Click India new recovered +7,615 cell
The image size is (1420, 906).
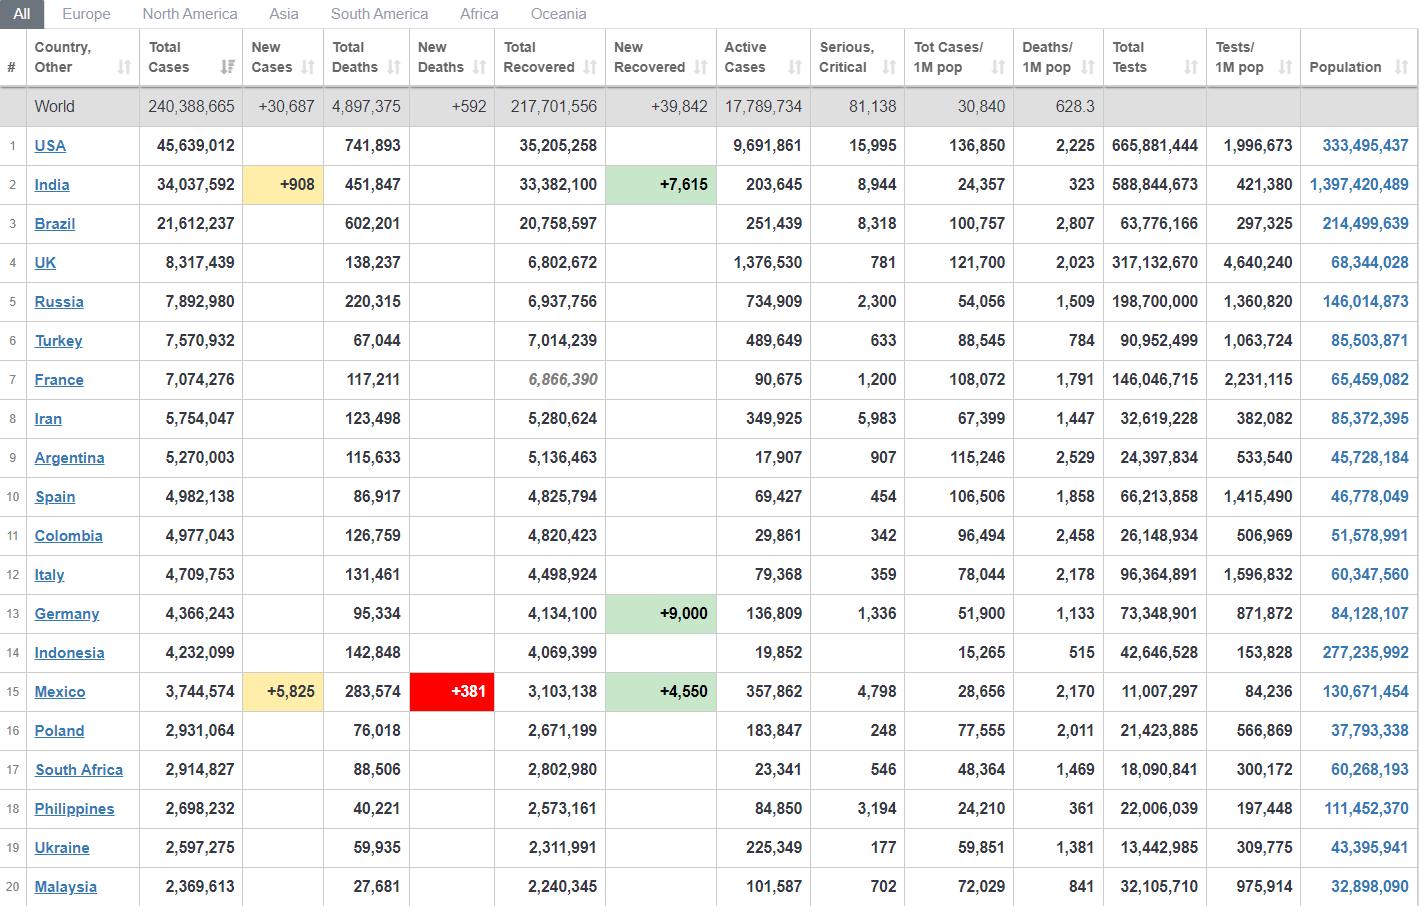[x=661, y=184]
